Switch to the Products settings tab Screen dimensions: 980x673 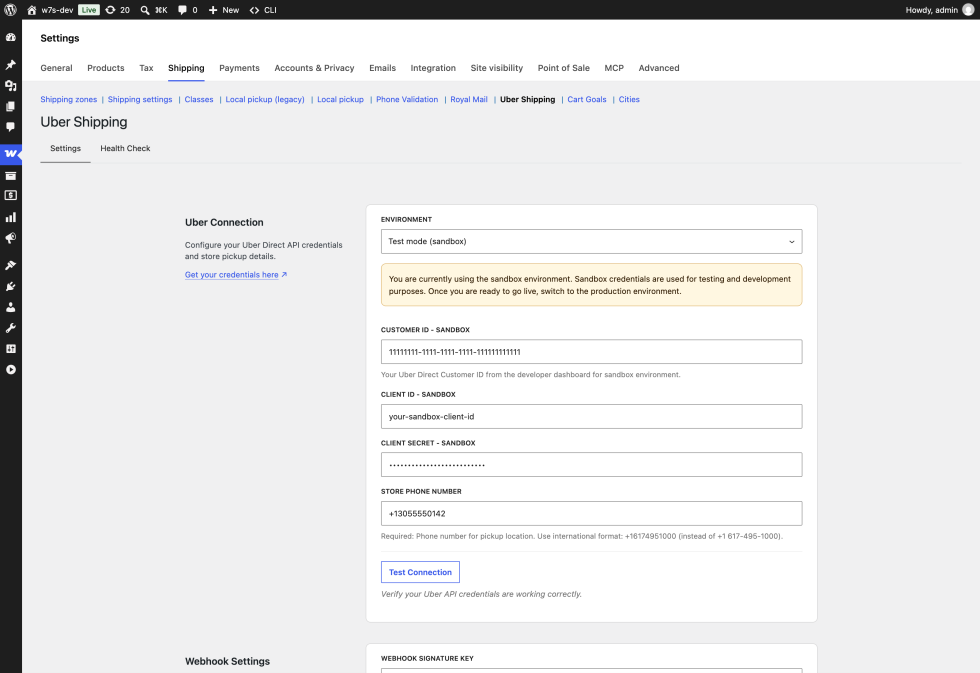click(x=106, y=68)
